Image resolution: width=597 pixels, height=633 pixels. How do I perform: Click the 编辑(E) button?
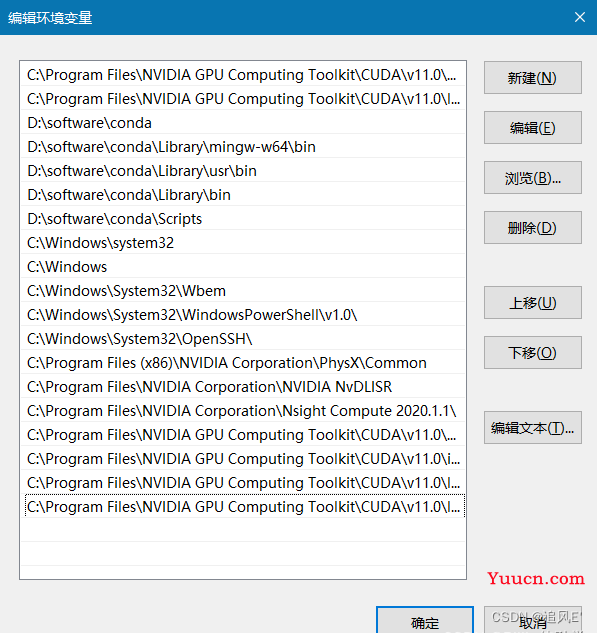tap(532, 128)
